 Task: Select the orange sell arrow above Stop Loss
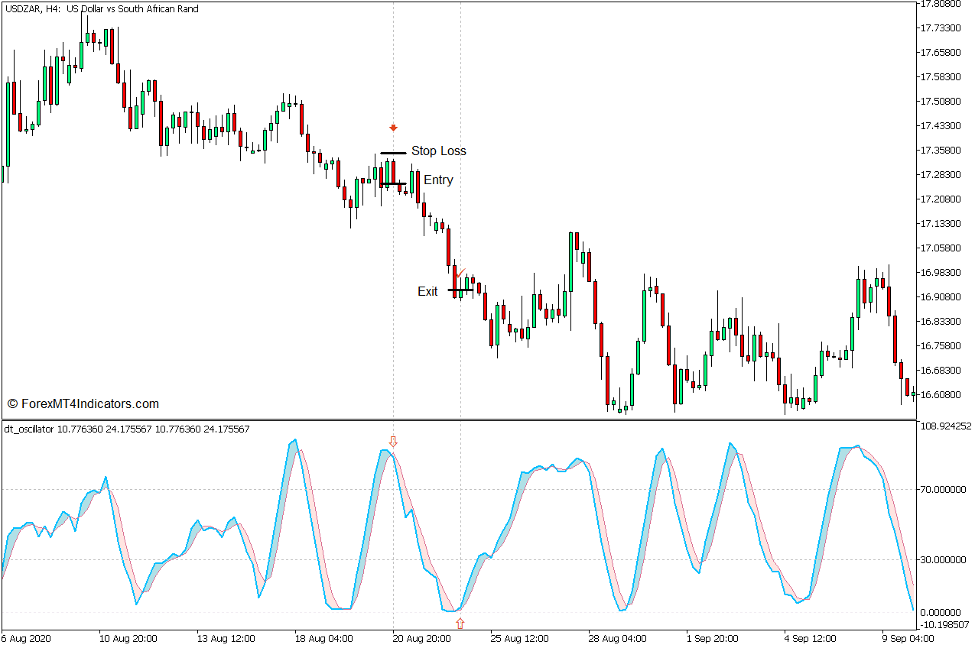tap(393, 129)
